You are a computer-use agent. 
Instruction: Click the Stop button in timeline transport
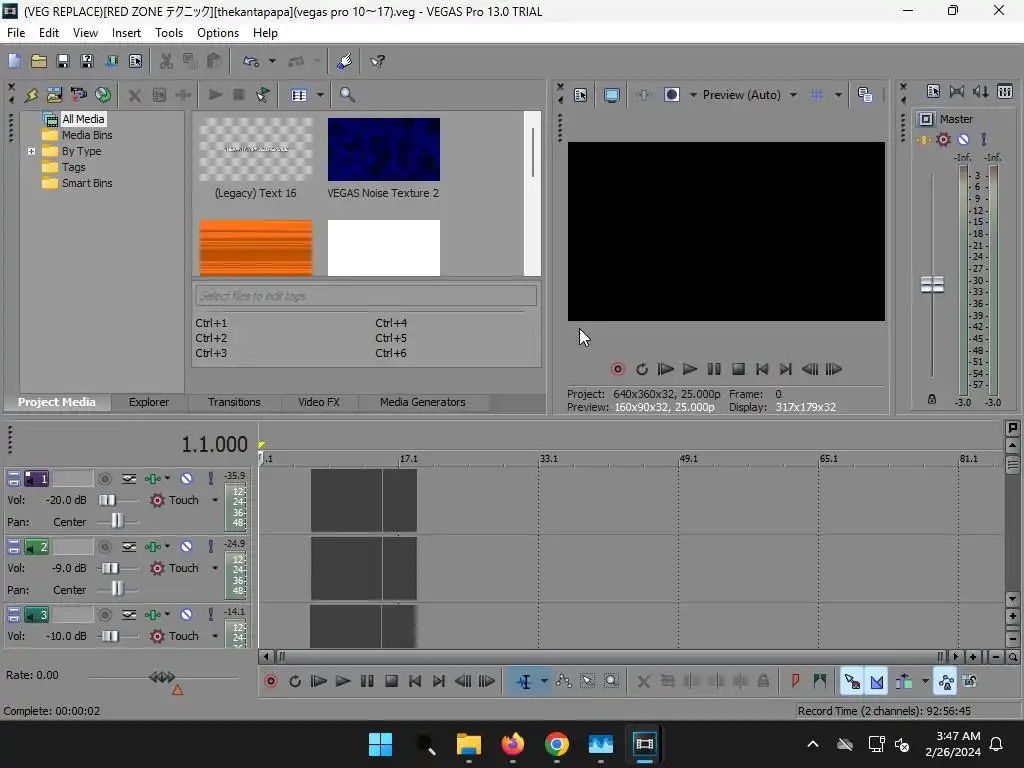[x=391, y=682]
